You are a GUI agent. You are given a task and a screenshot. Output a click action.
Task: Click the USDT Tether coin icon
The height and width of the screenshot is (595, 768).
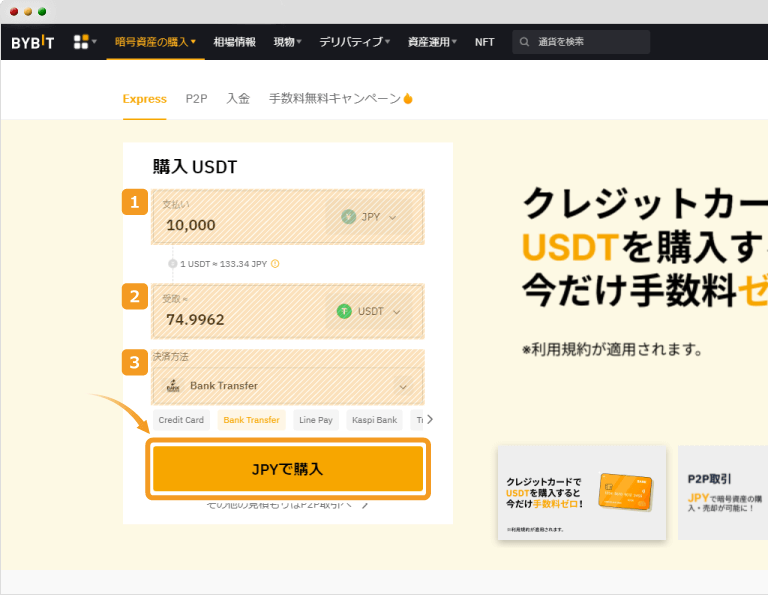[344, 311]
